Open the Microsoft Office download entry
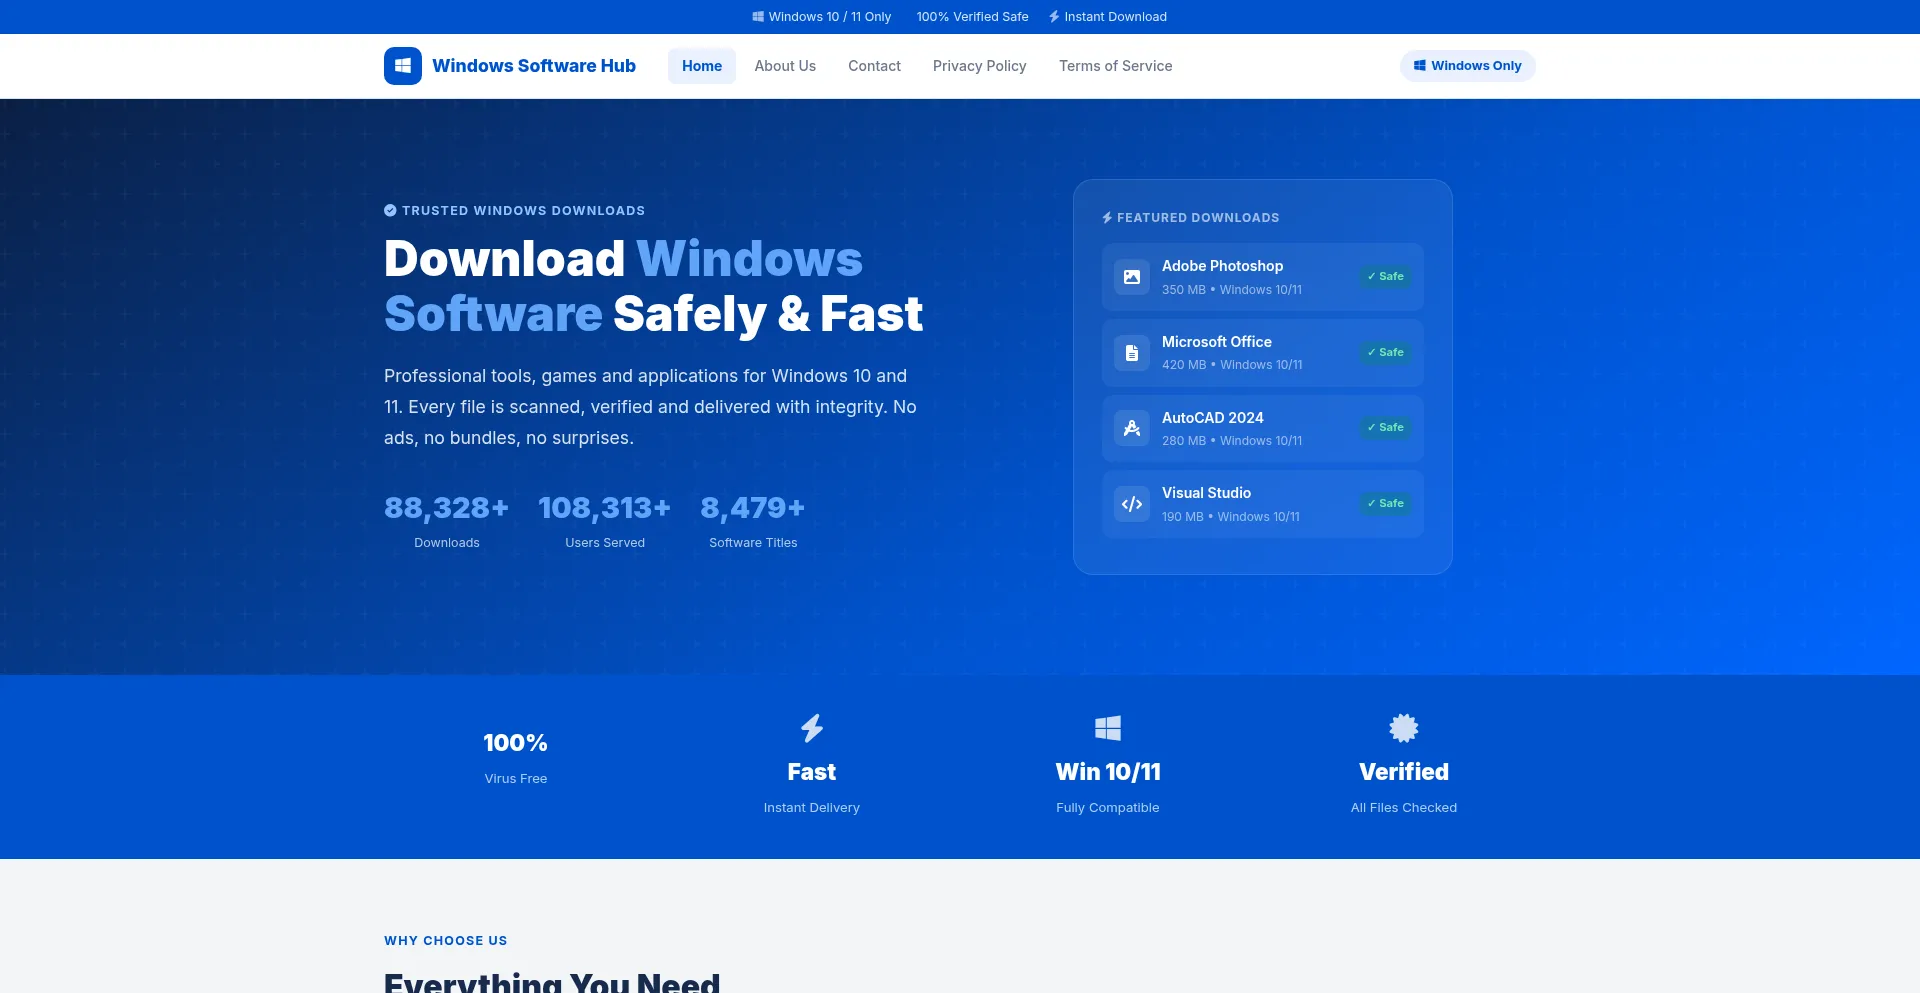Screen dimensions: 1920x993 (x=1263, y=353)
